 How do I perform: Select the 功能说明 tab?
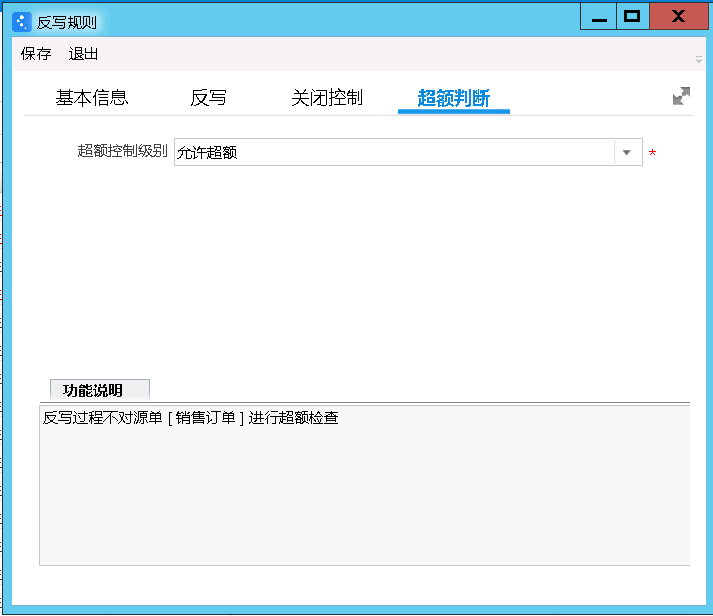click(x=100, y=390)
